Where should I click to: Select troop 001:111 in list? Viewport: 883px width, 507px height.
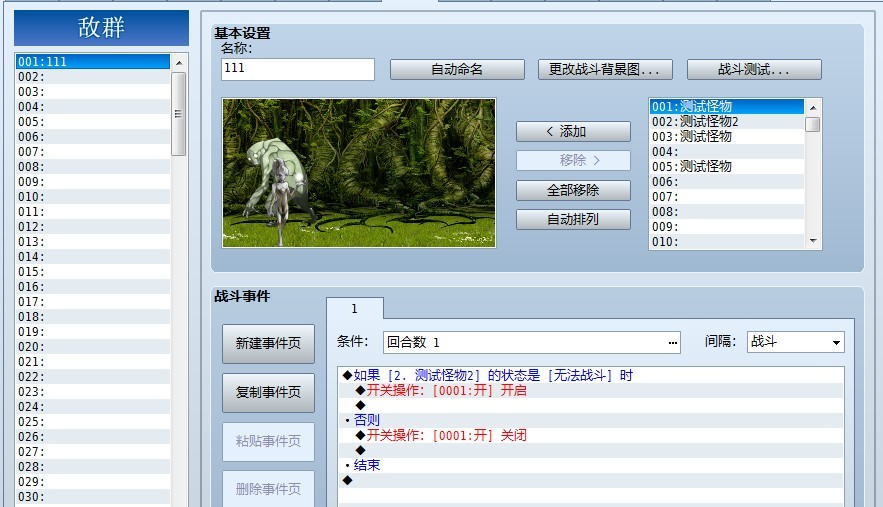point(93,61)
